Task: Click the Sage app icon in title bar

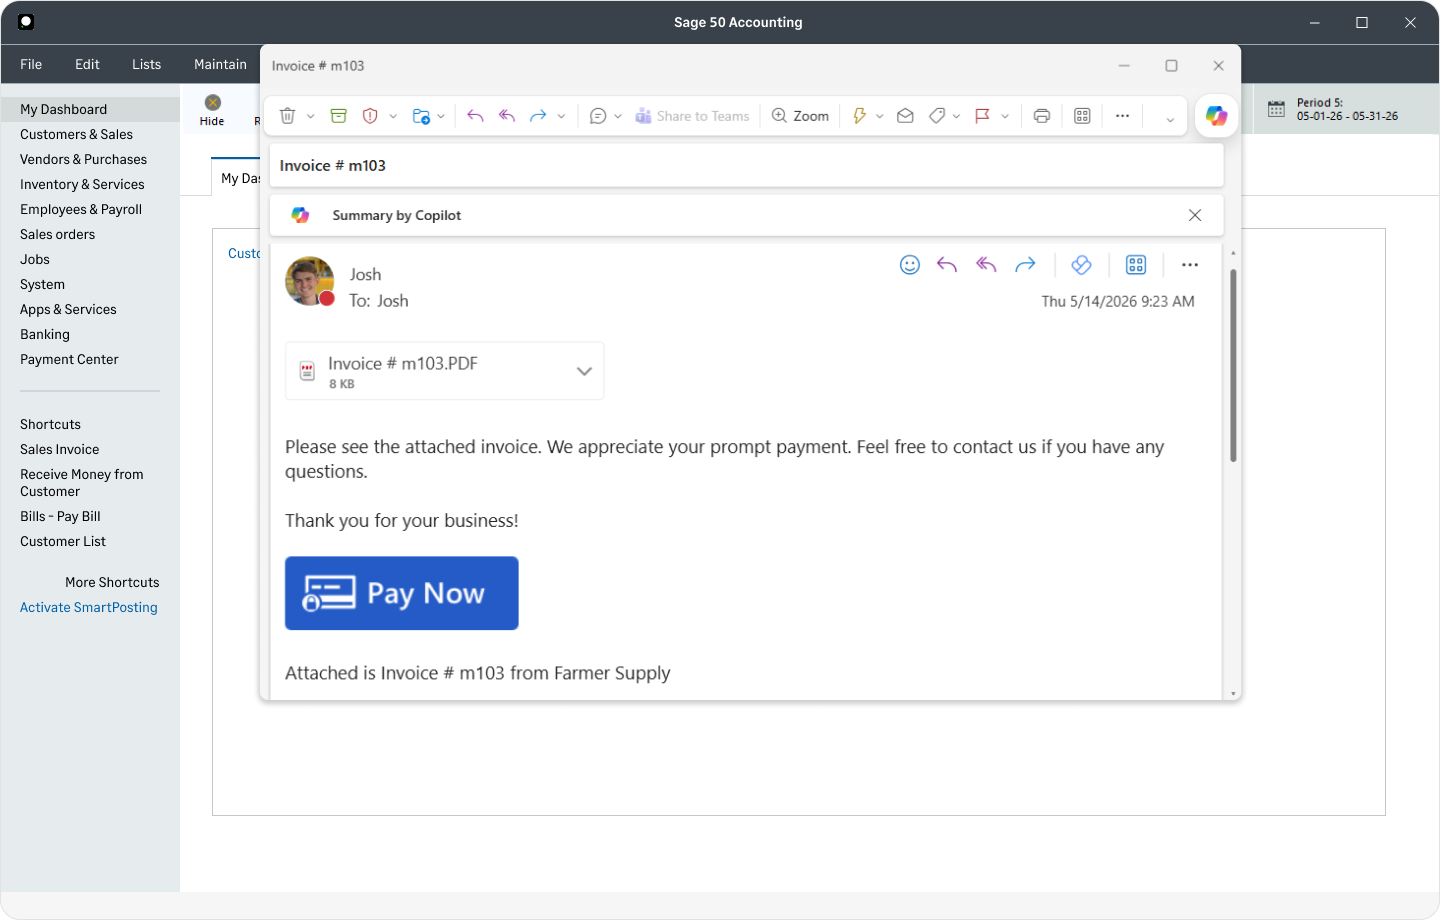Action: tap(27, 22)
